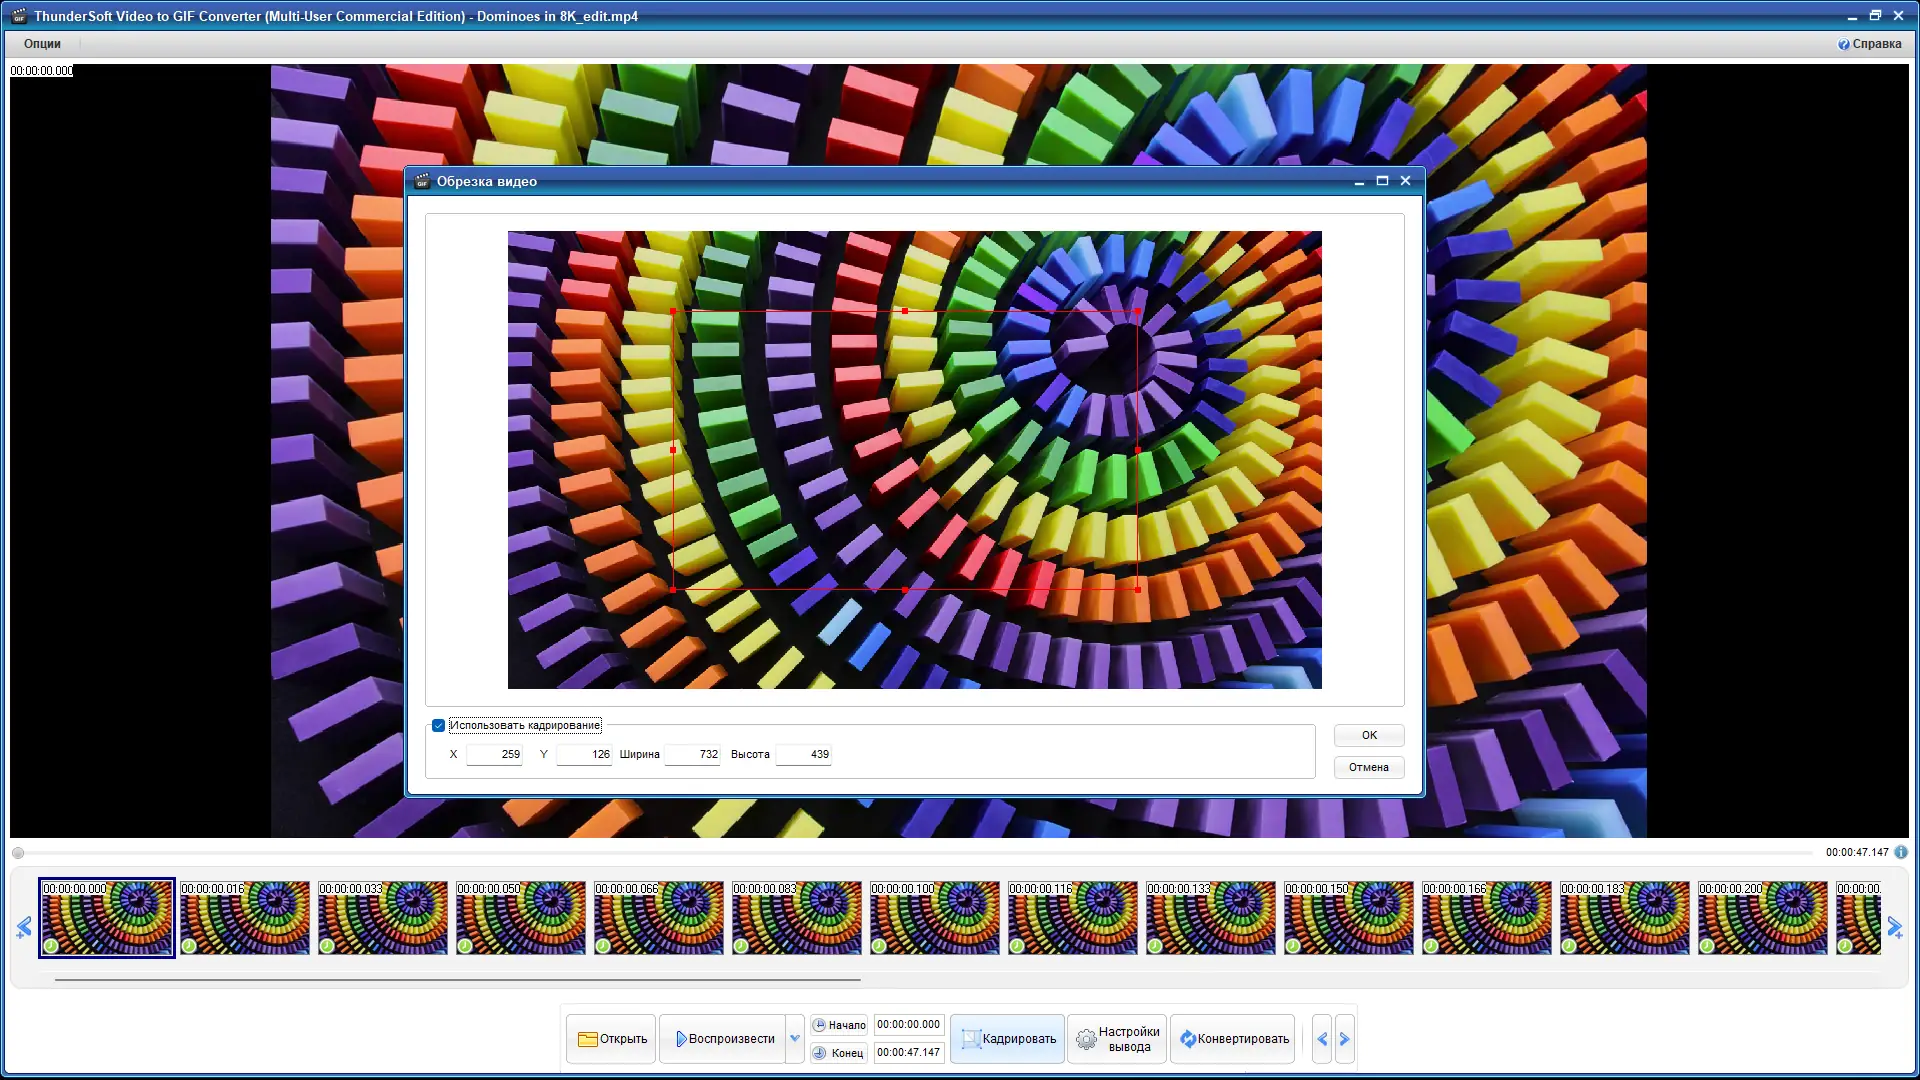Open the Опции menu
Screen dimensions: 1920x1080
click(42, 44)
